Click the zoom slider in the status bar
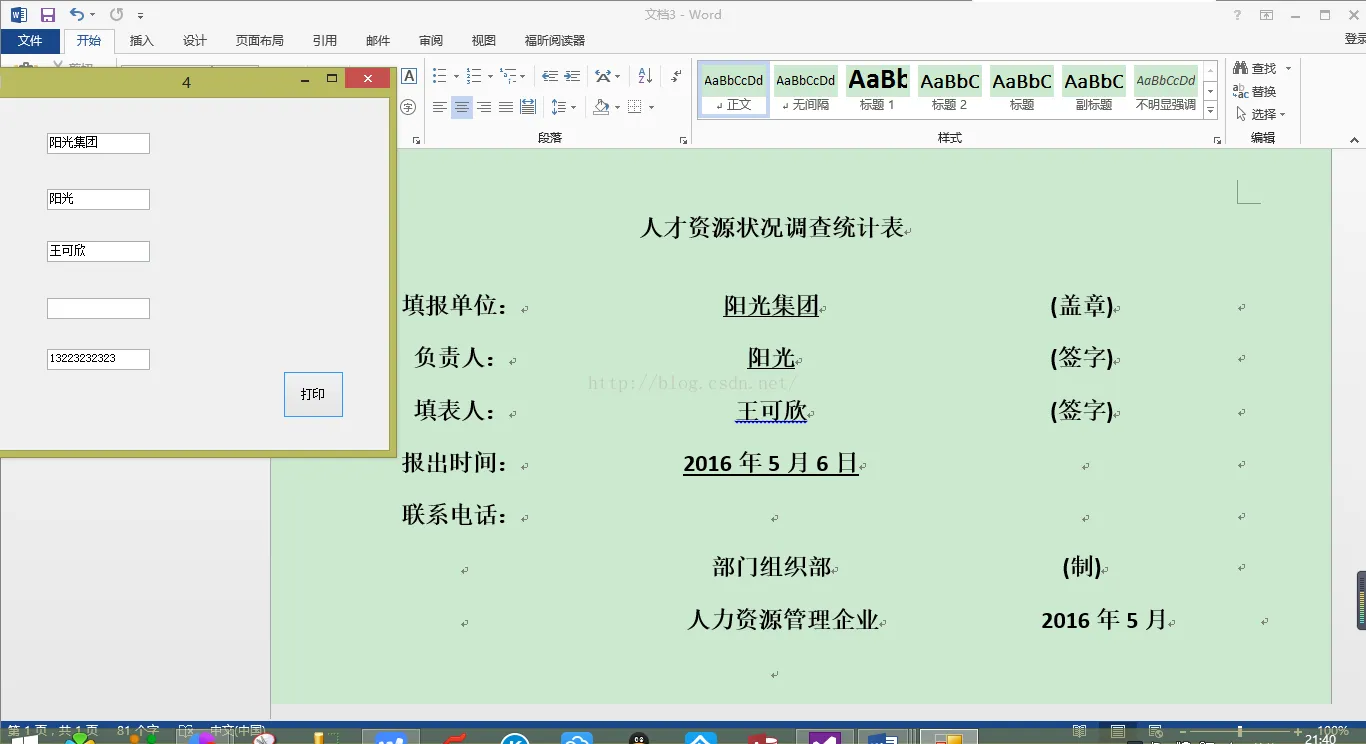1366x744 pixels. click(1239, 732)
